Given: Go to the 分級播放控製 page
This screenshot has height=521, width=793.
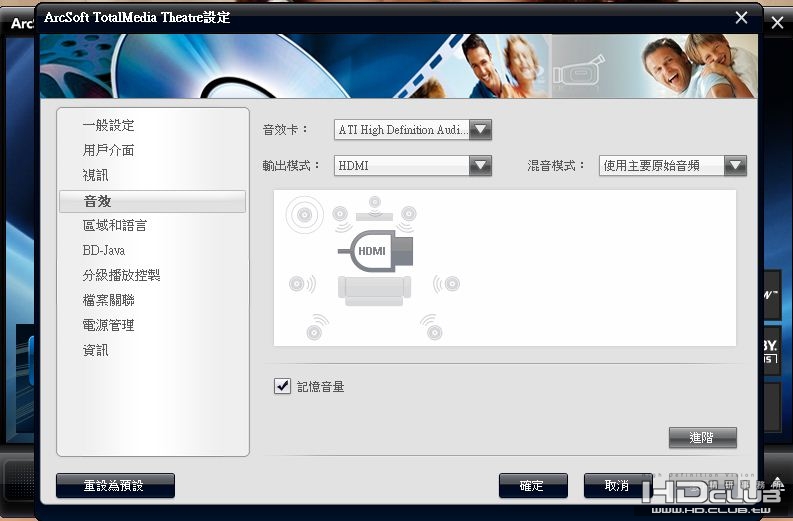Looking at the screenshot, I should [121, 275].
